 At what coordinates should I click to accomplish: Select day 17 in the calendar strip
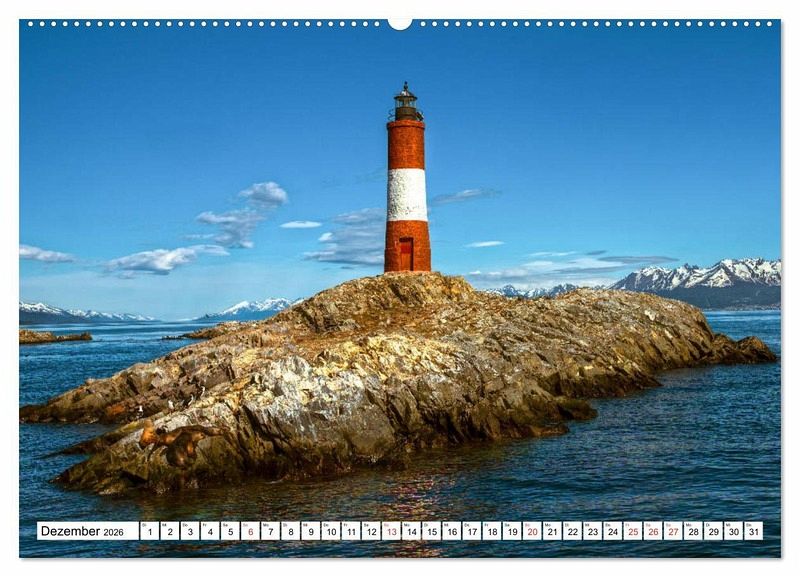472,531
